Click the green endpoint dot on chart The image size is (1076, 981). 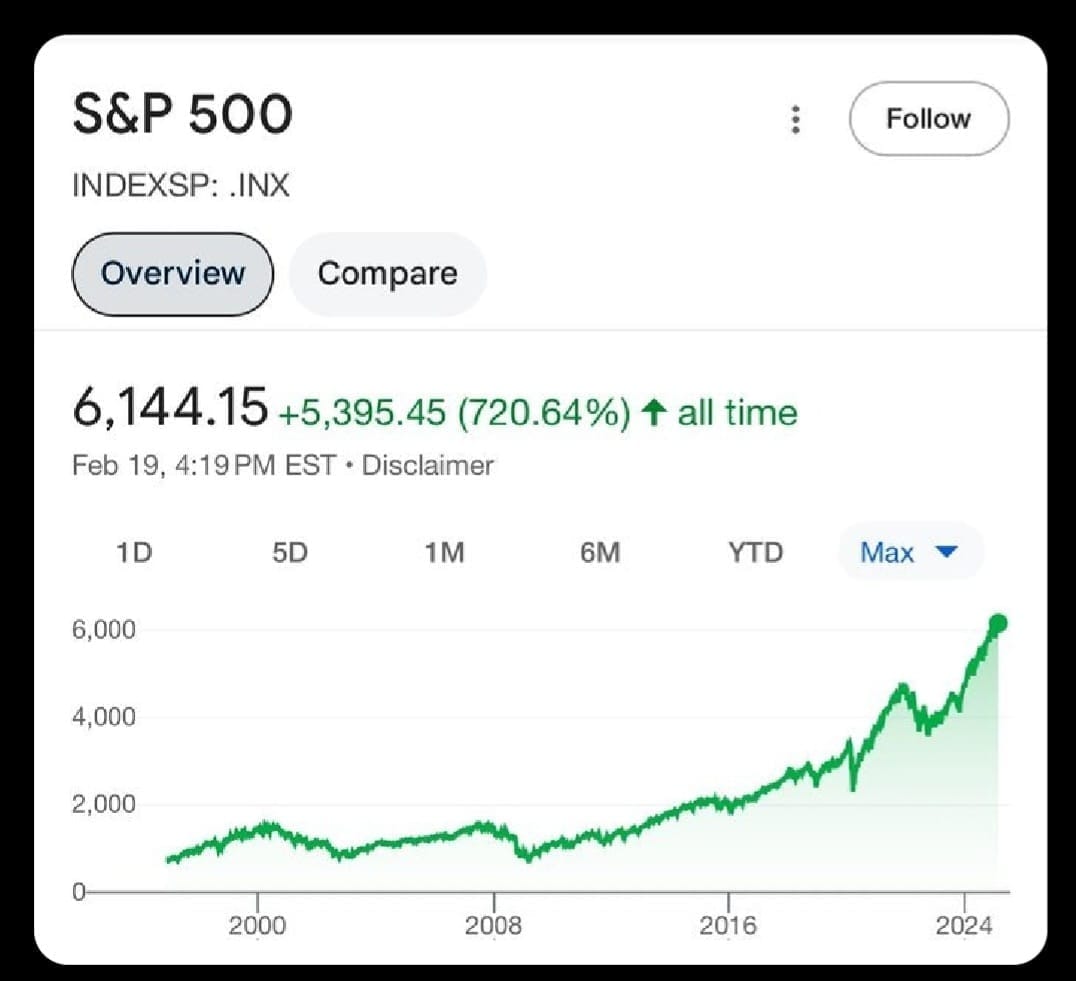997,624
